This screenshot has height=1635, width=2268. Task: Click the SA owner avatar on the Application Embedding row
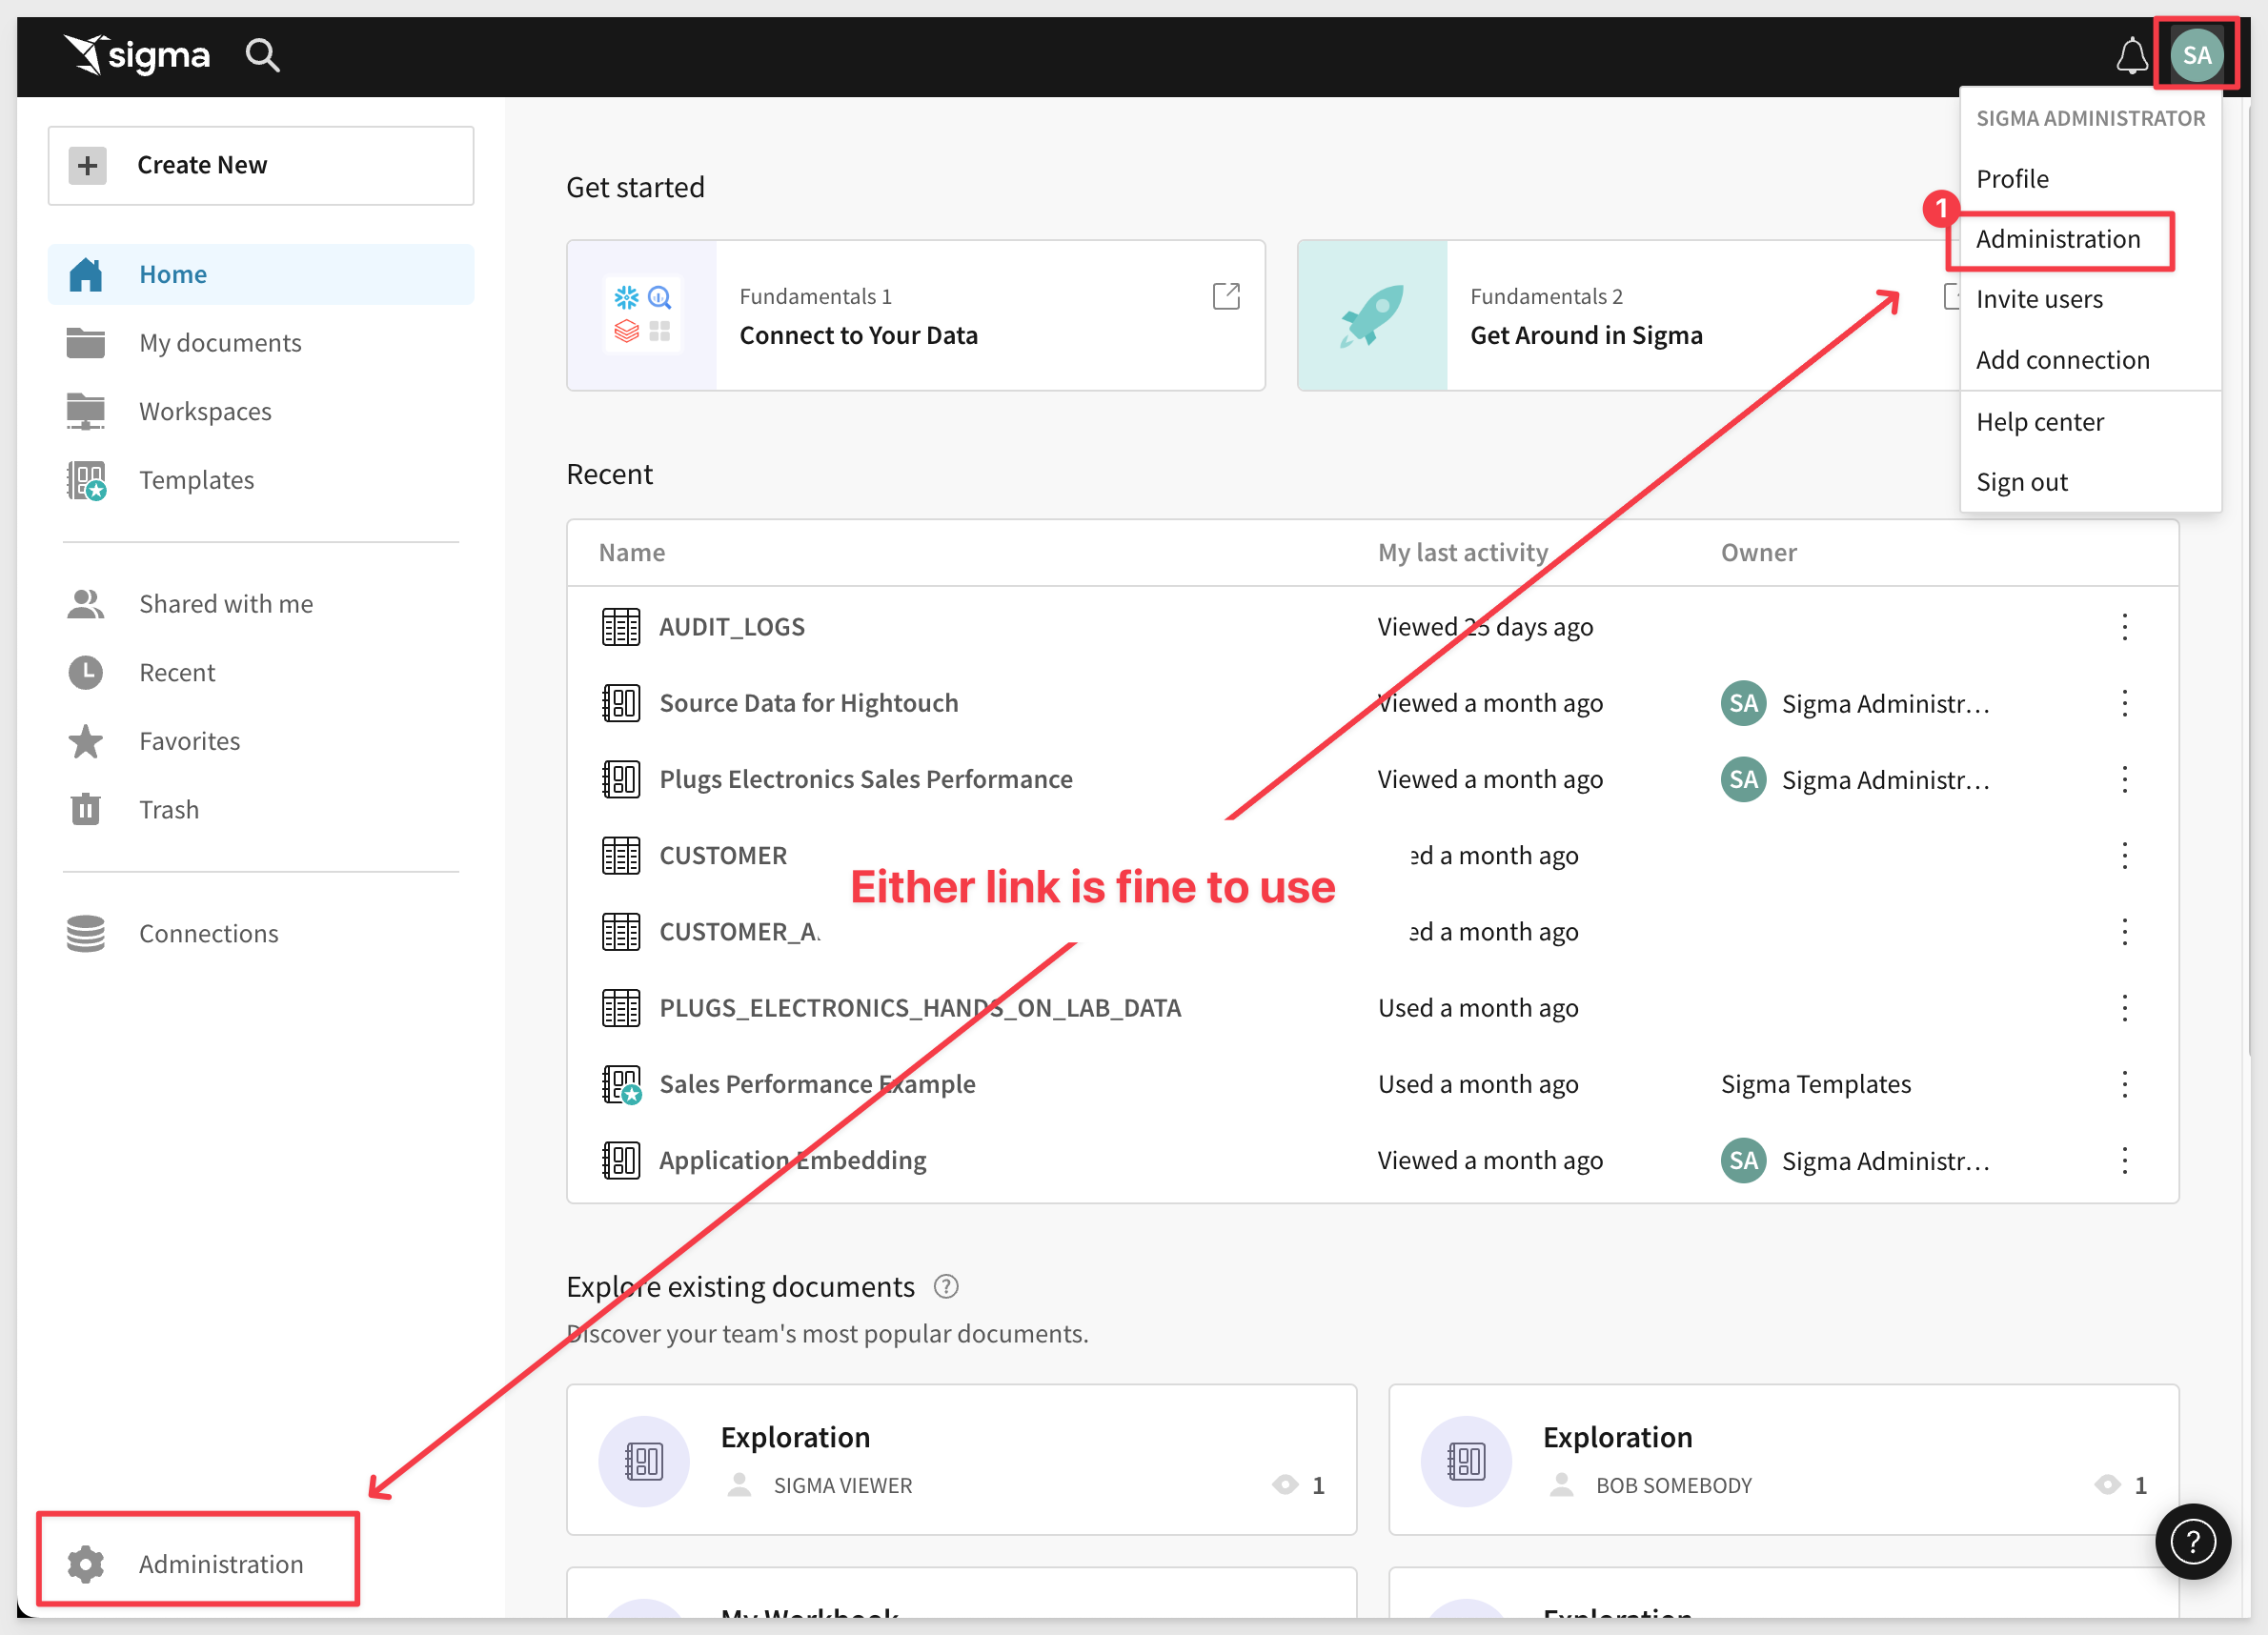[1743, 1160]
